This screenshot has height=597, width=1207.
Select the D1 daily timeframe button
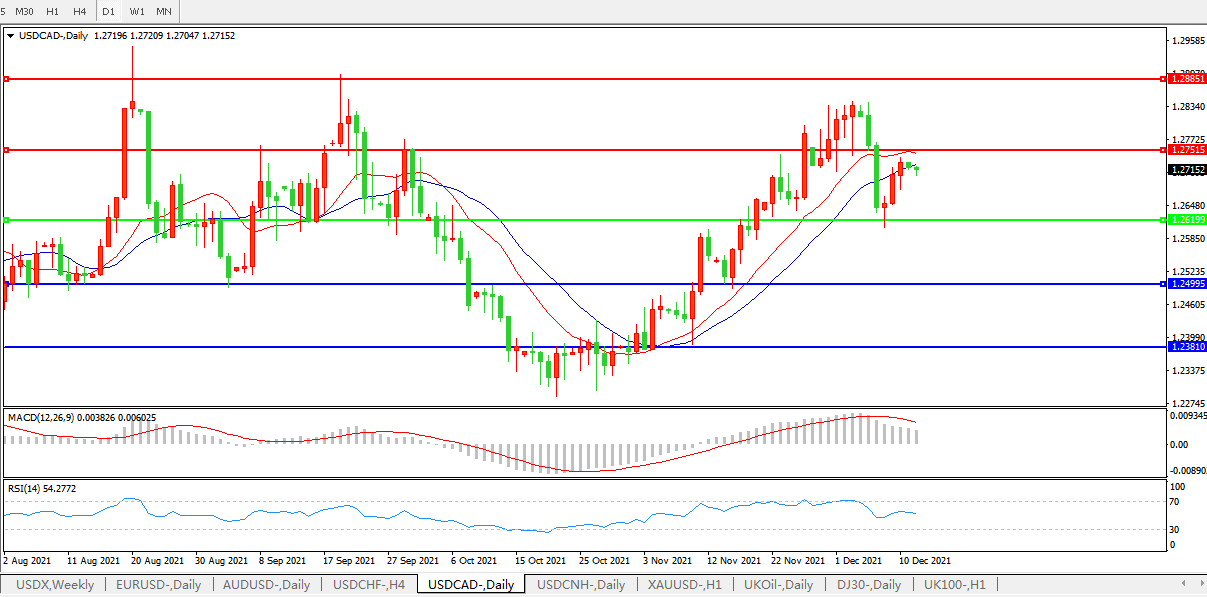click(109, 11)
